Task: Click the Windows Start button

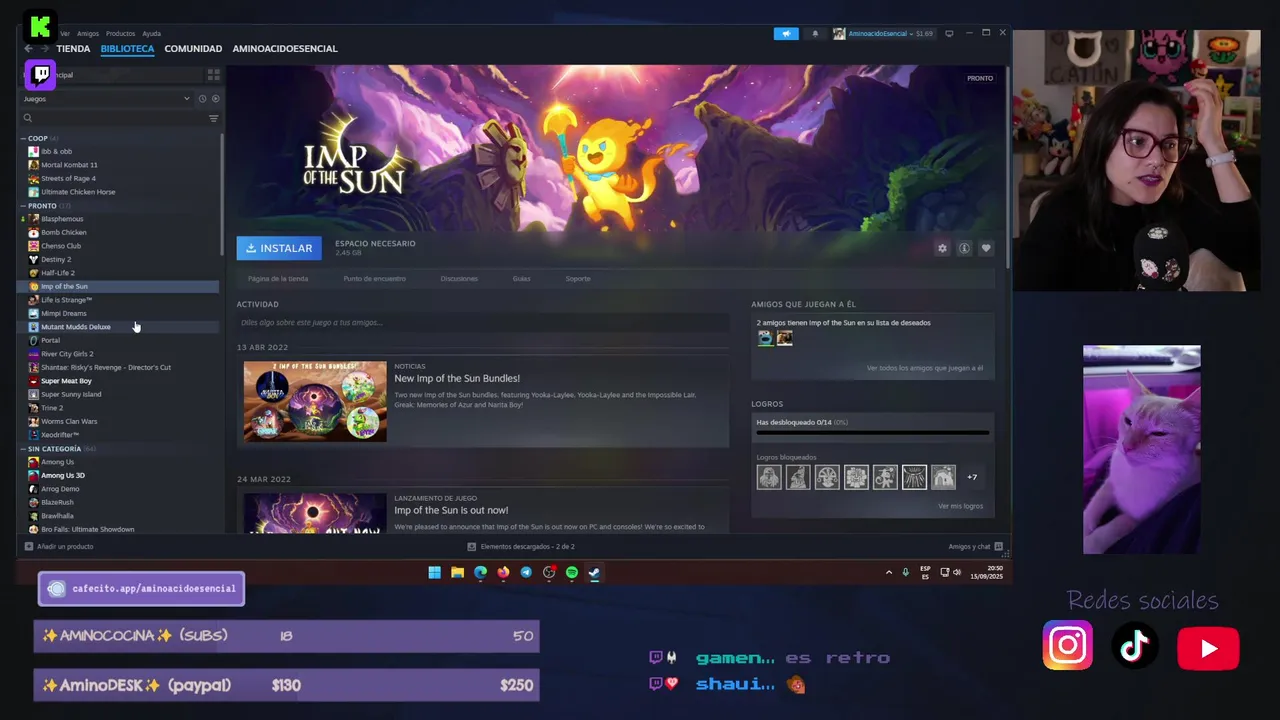Action: tap(434, 573)
